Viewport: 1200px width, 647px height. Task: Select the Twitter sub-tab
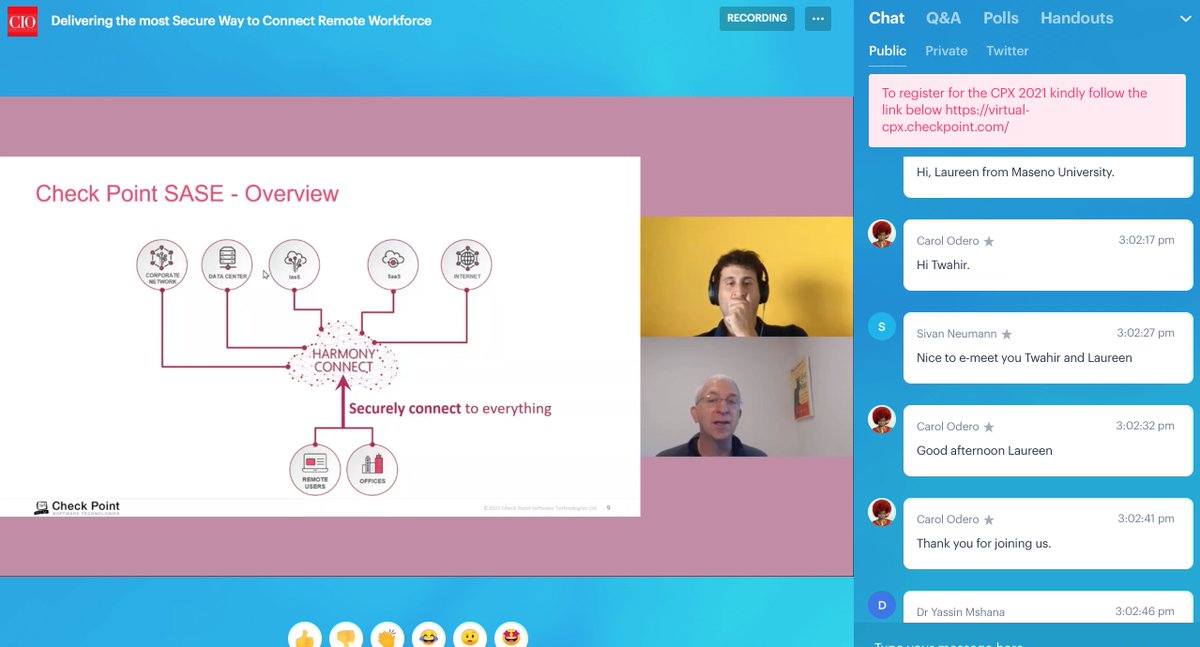pos(1007,51)
